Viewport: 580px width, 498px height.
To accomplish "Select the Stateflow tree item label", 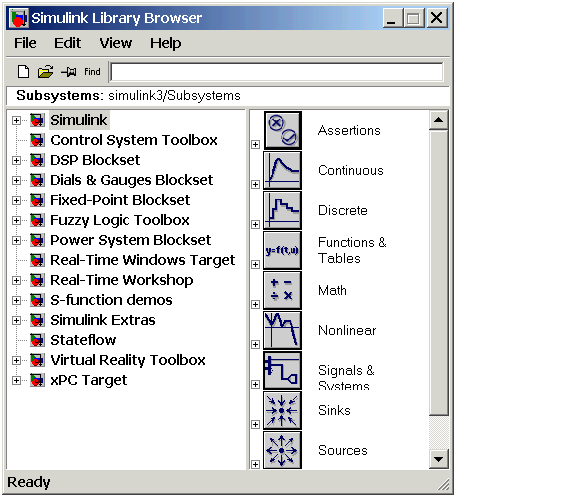I will 83,340.
